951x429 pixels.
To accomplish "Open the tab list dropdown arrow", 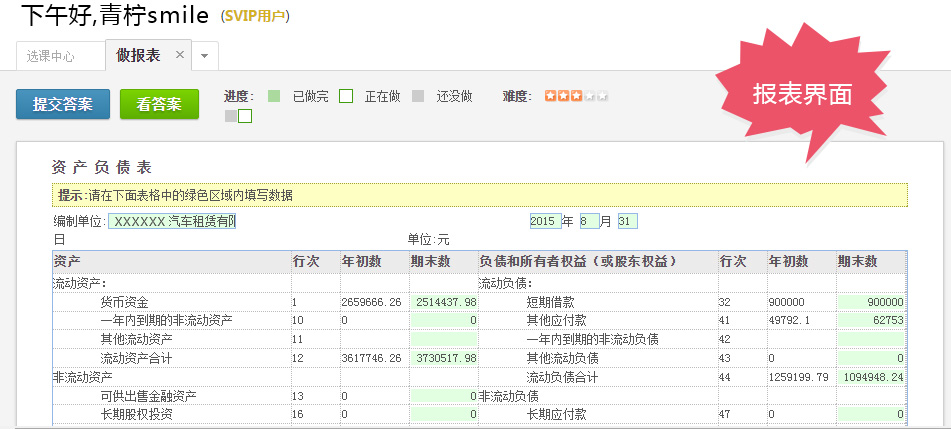I will click(x=204, y=56).
